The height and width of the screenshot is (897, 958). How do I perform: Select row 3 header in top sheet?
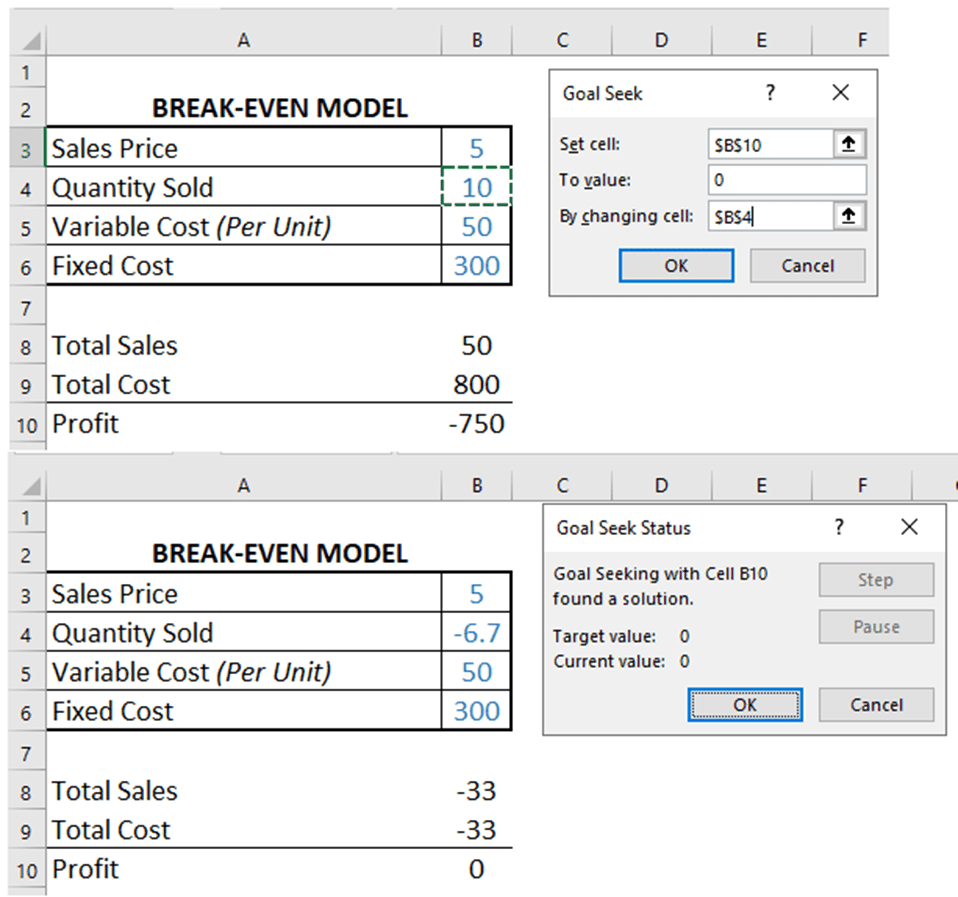click(26, 148)
